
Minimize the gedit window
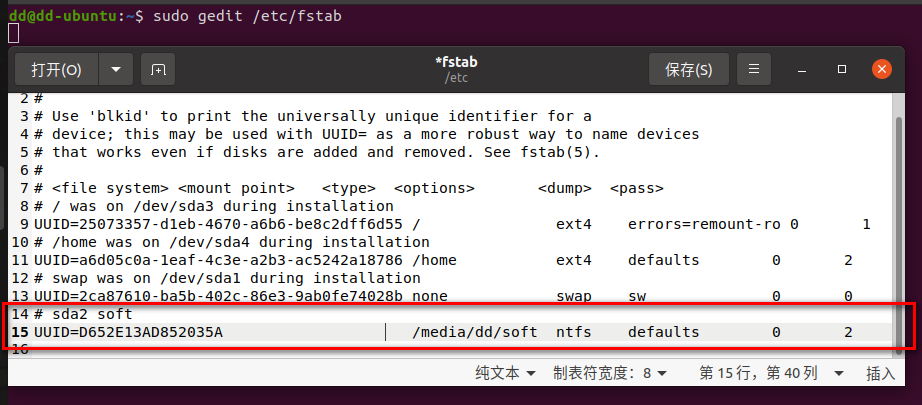[804, 70]
